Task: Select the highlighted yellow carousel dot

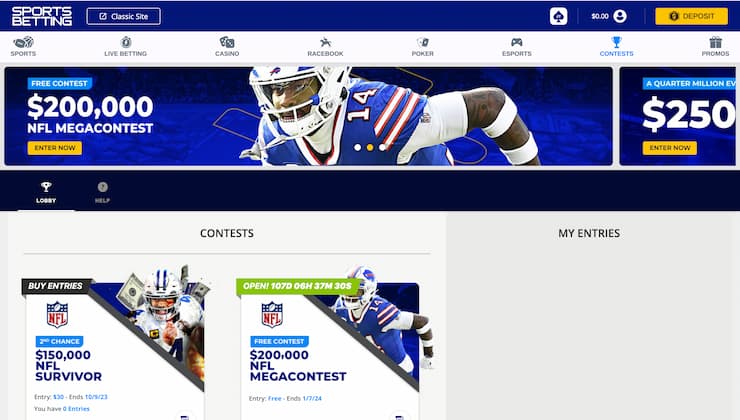Action: (x=370, y=147)
